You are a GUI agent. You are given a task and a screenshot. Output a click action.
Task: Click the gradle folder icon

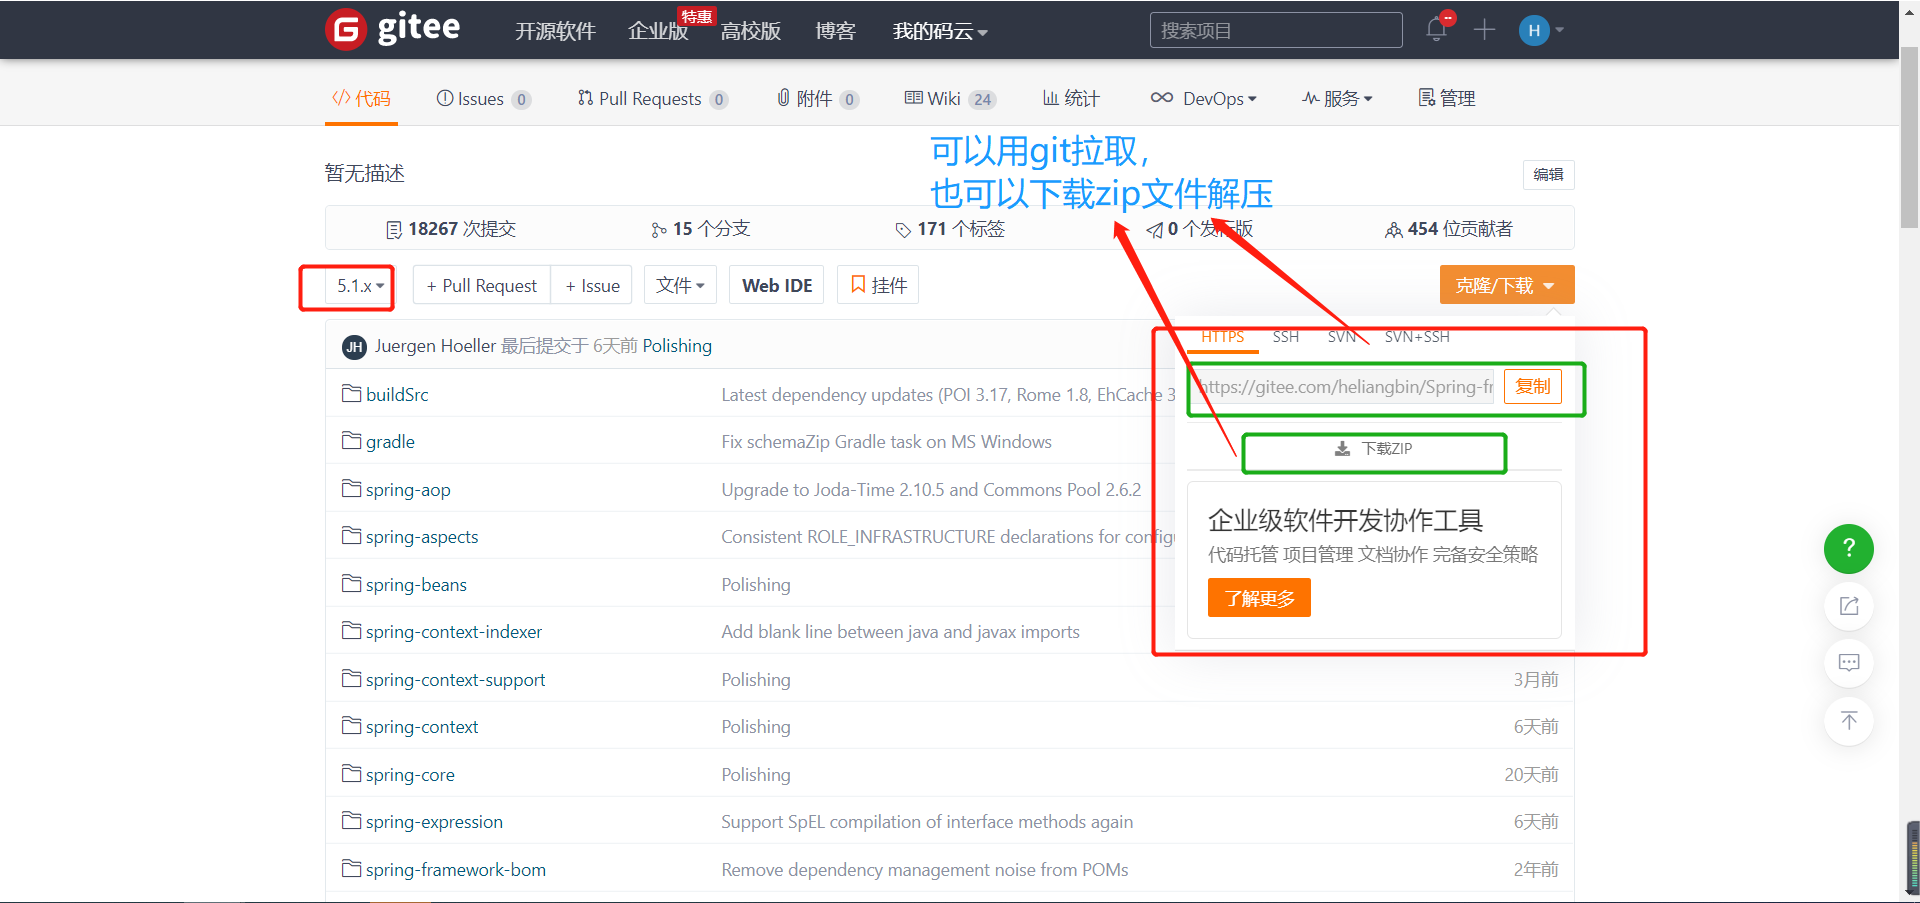coord(351,440)
